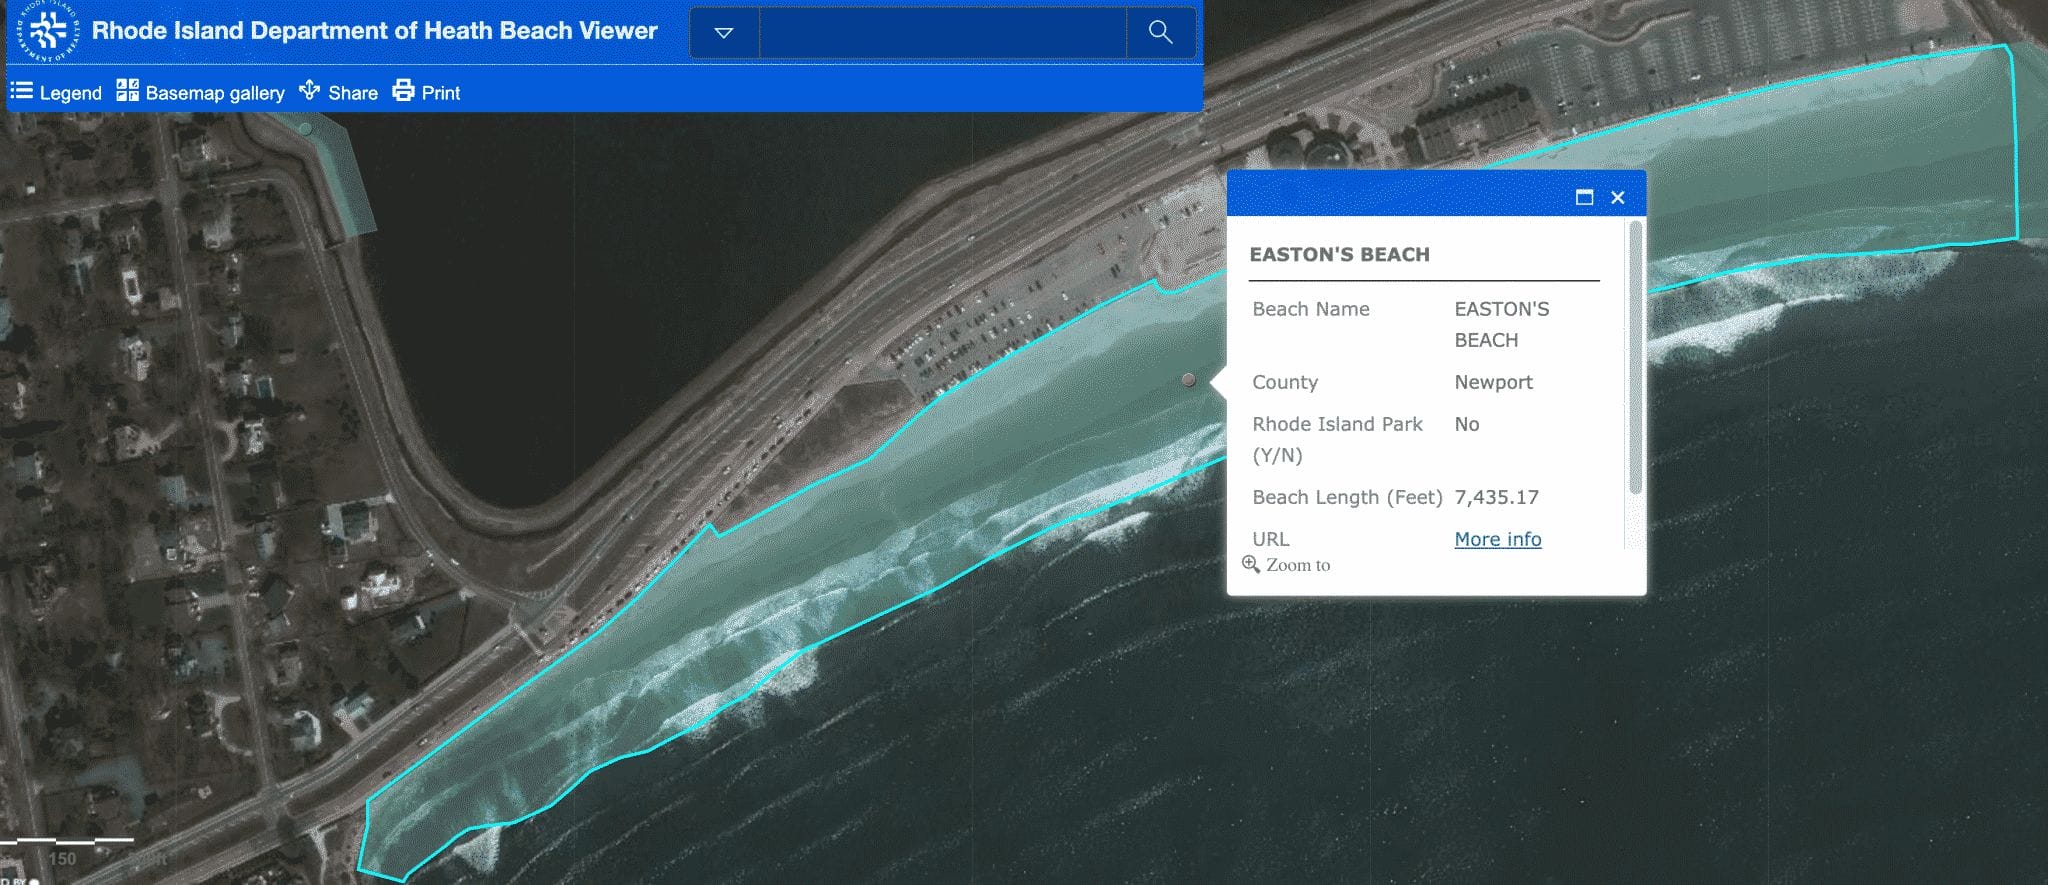Click Zoom to in the popup

tap(1286, 565)
